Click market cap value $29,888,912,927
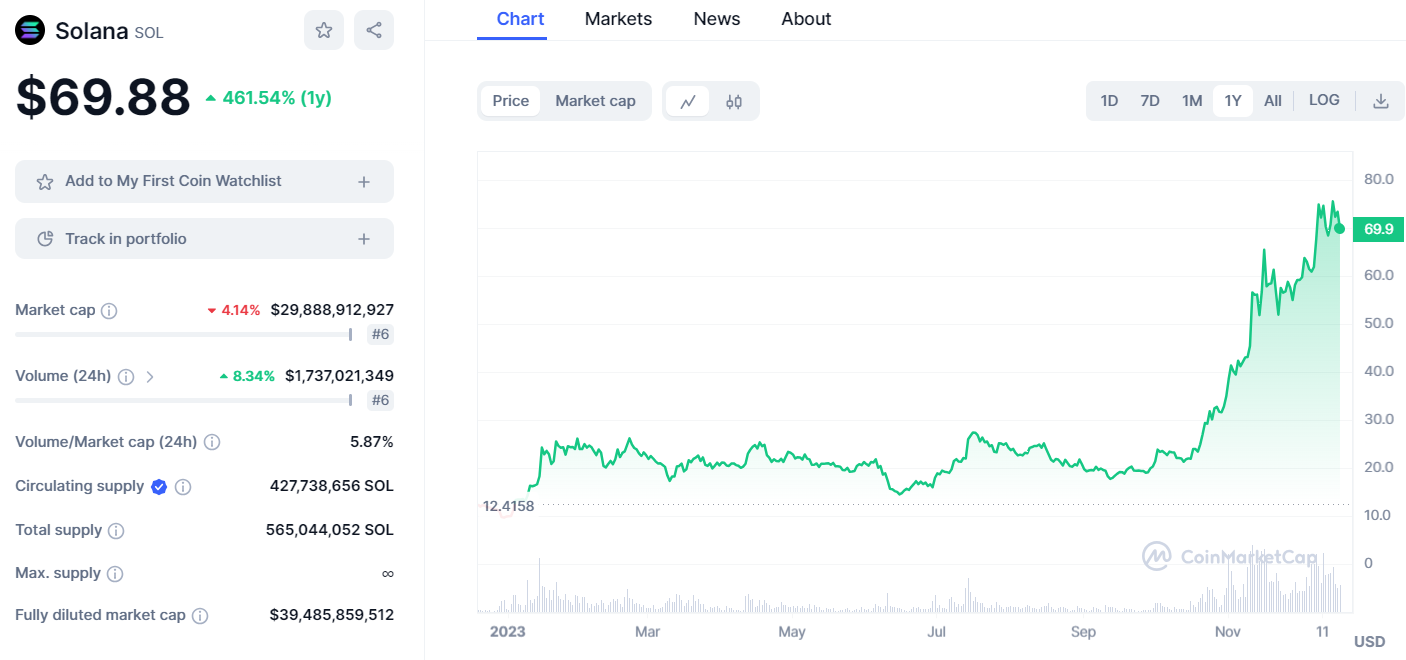 [x=332, y=310]
